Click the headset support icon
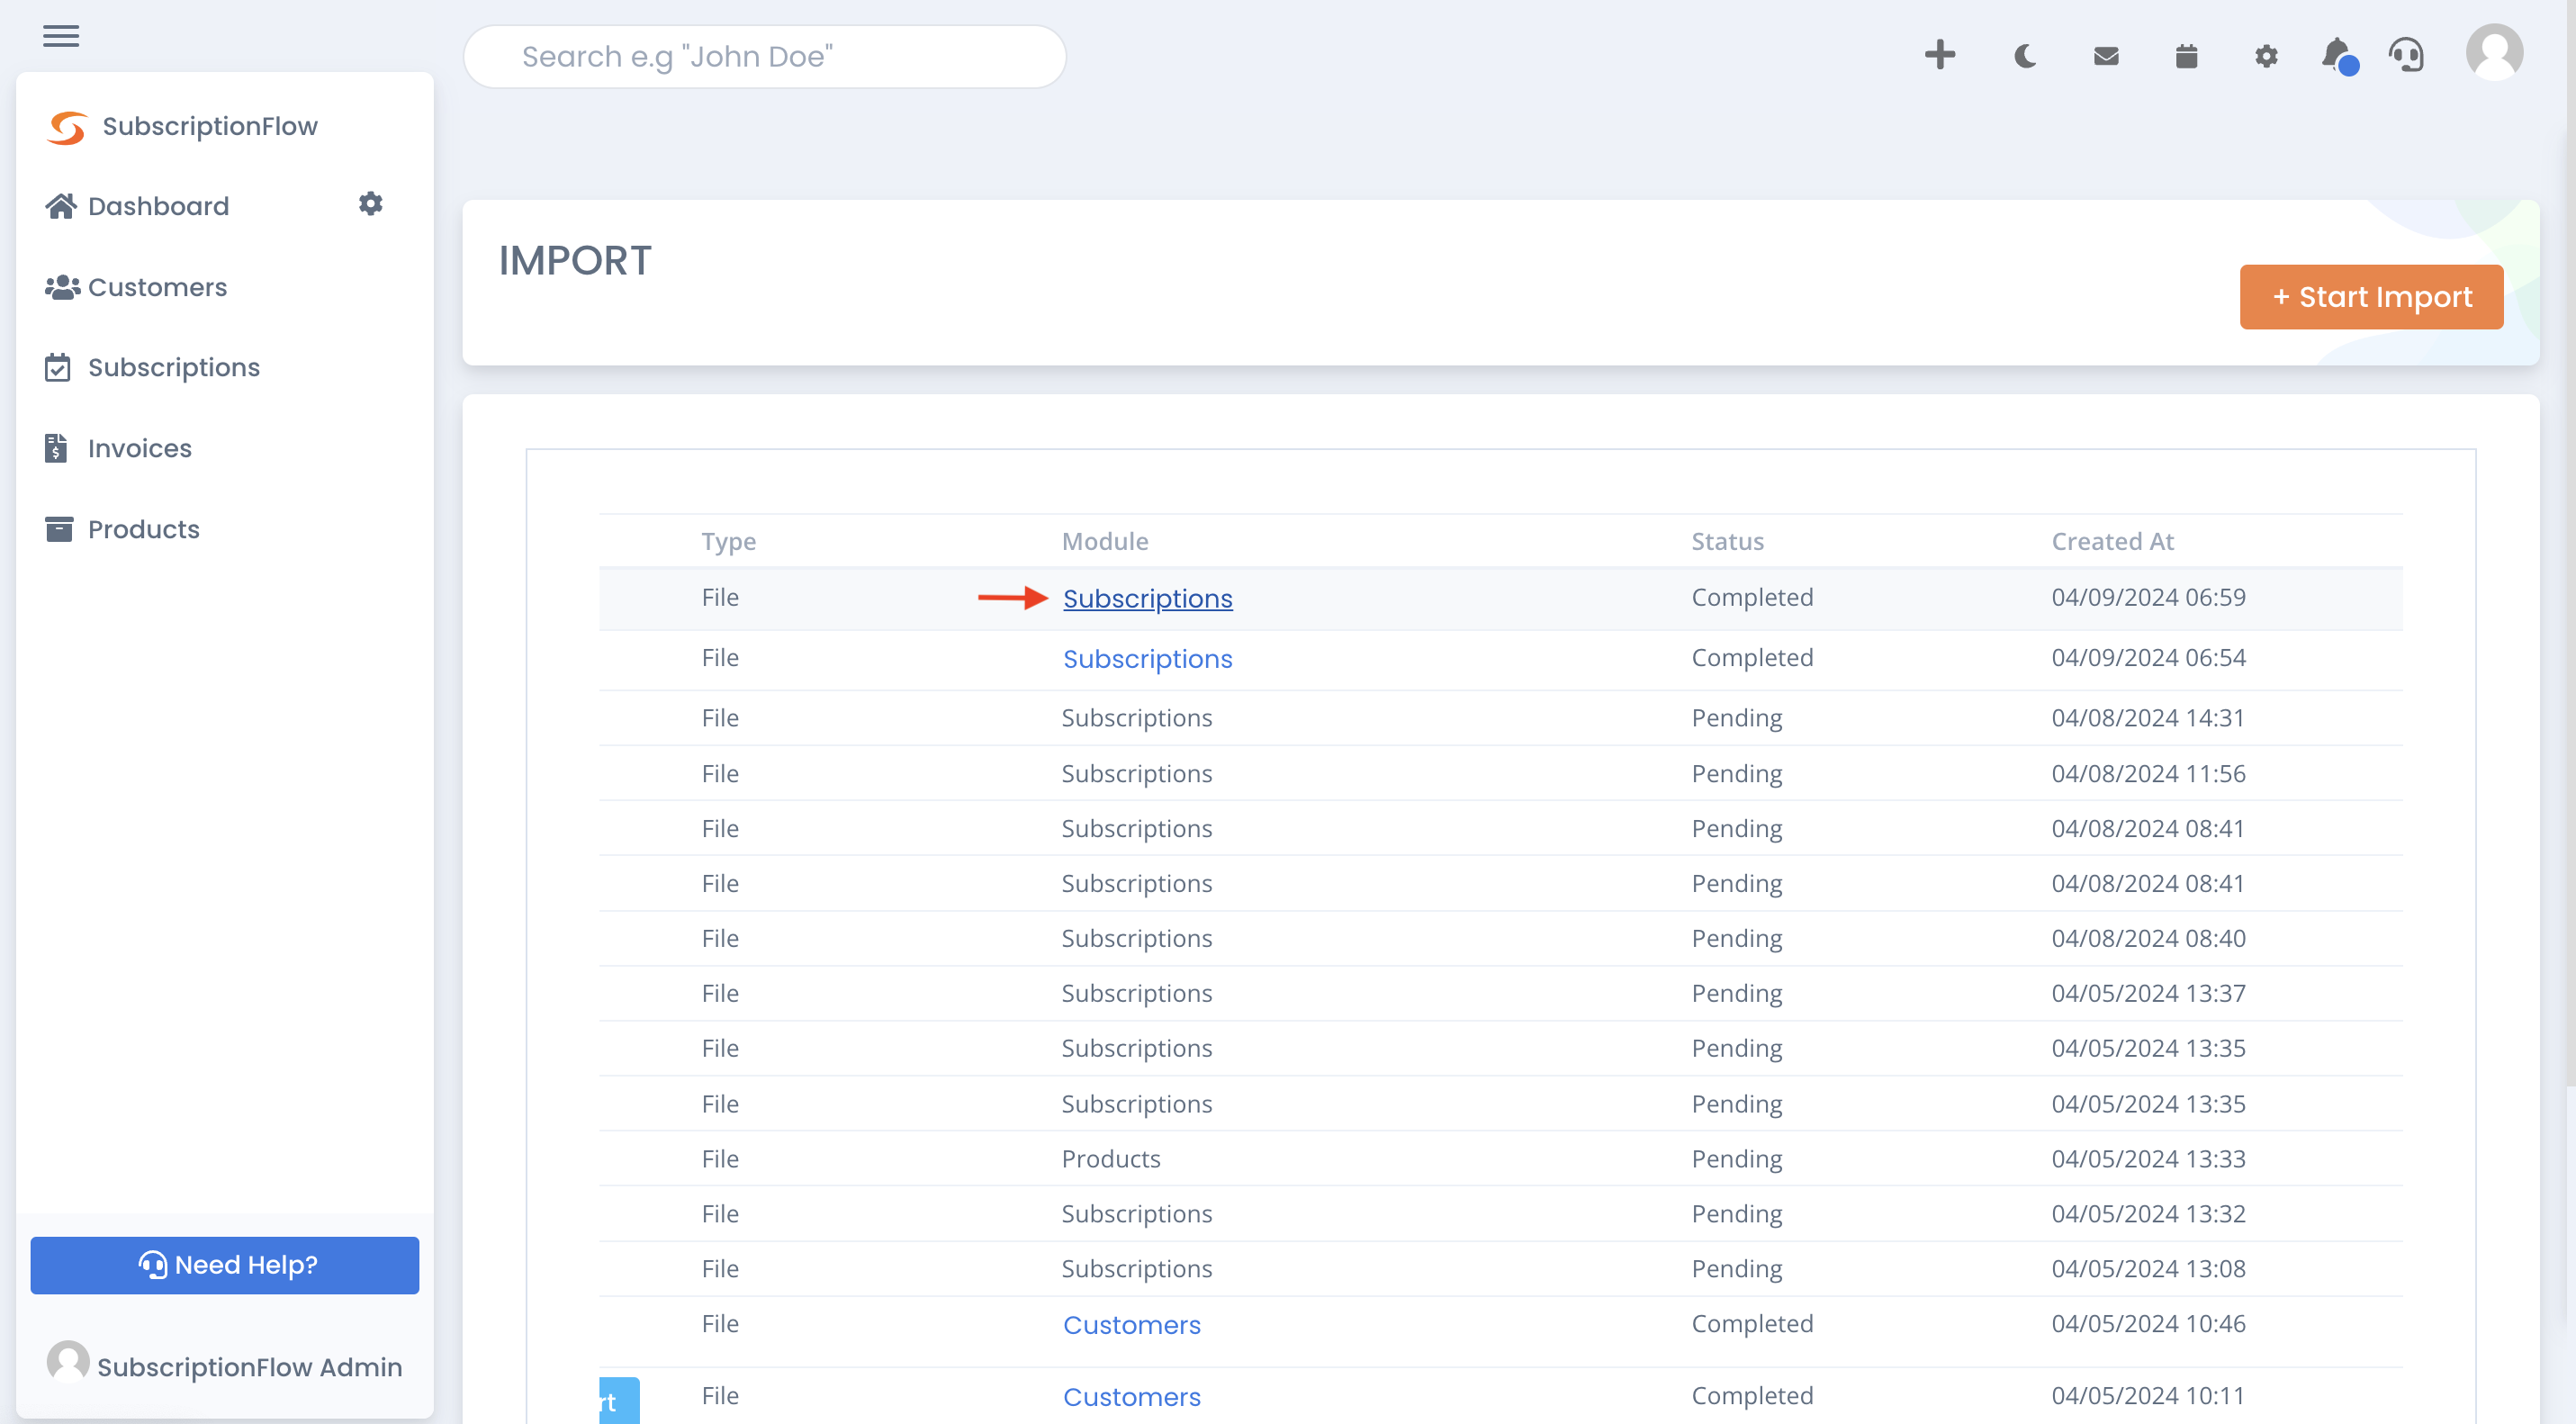The image size is (2576, 1424). tap(2406, 55)
